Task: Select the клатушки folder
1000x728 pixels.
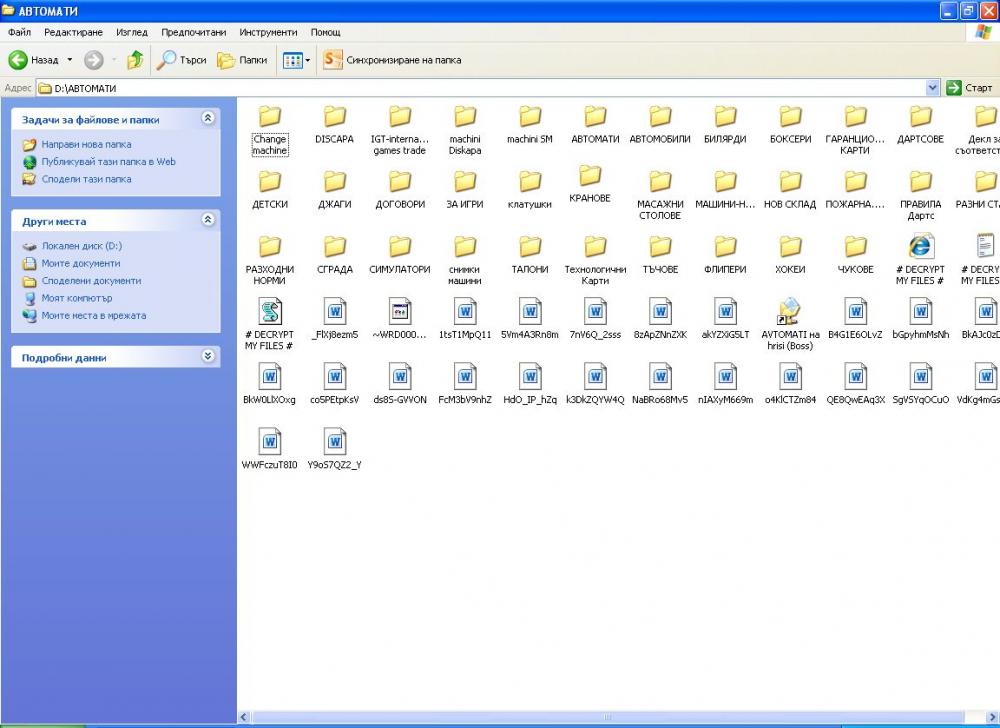Action: coord(530,190)
